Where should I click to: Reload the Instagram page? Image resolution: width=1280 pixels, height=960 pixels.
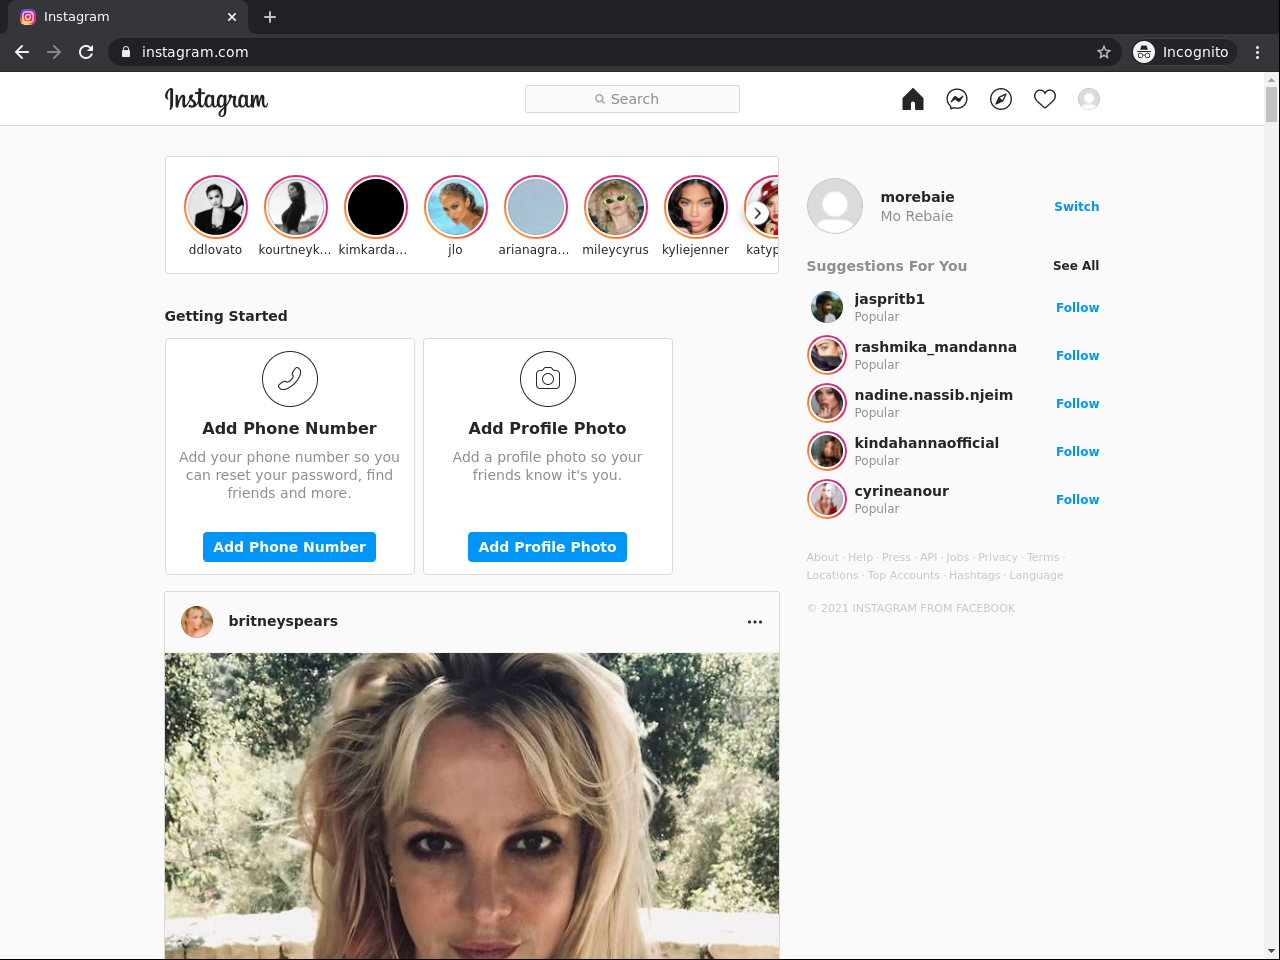(86, 52)
